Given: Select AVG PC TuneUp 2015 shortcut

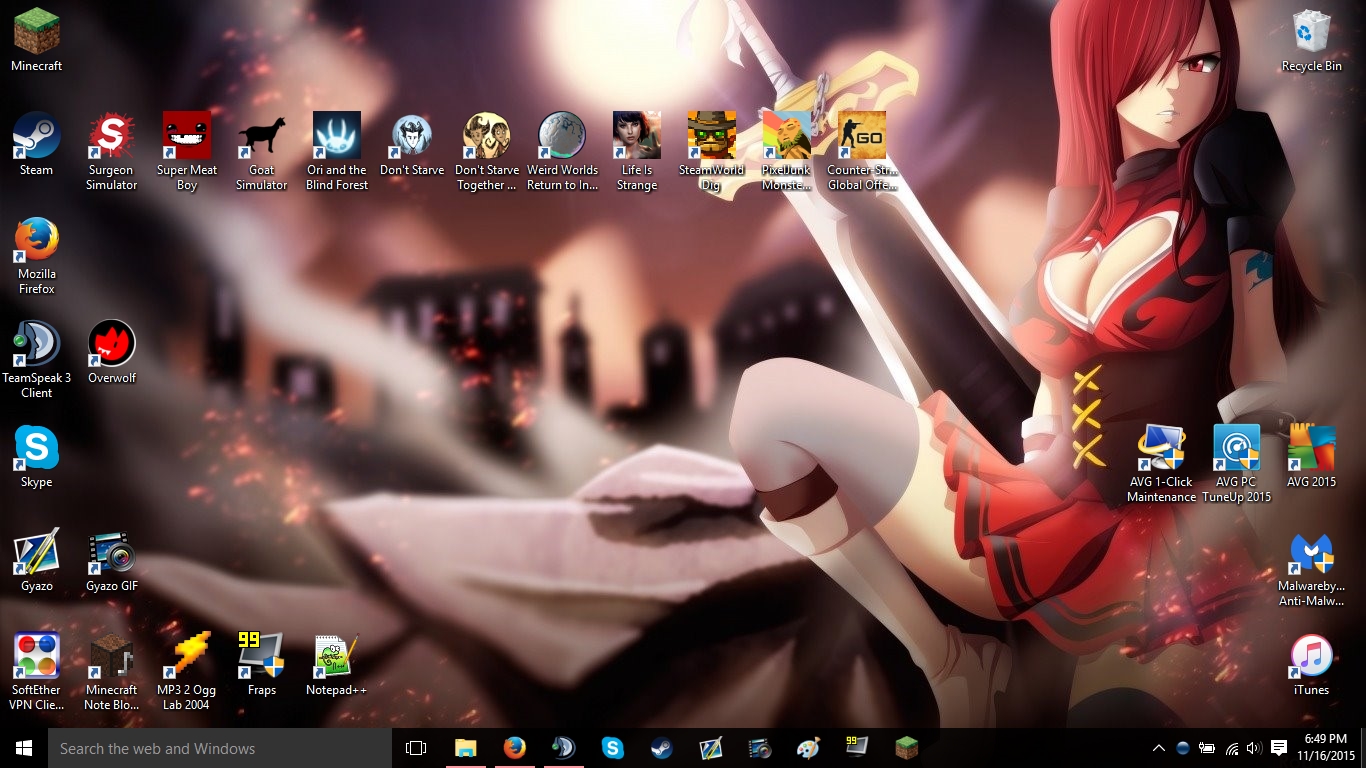Looking at the screenshot, I should pos(1237,464).
